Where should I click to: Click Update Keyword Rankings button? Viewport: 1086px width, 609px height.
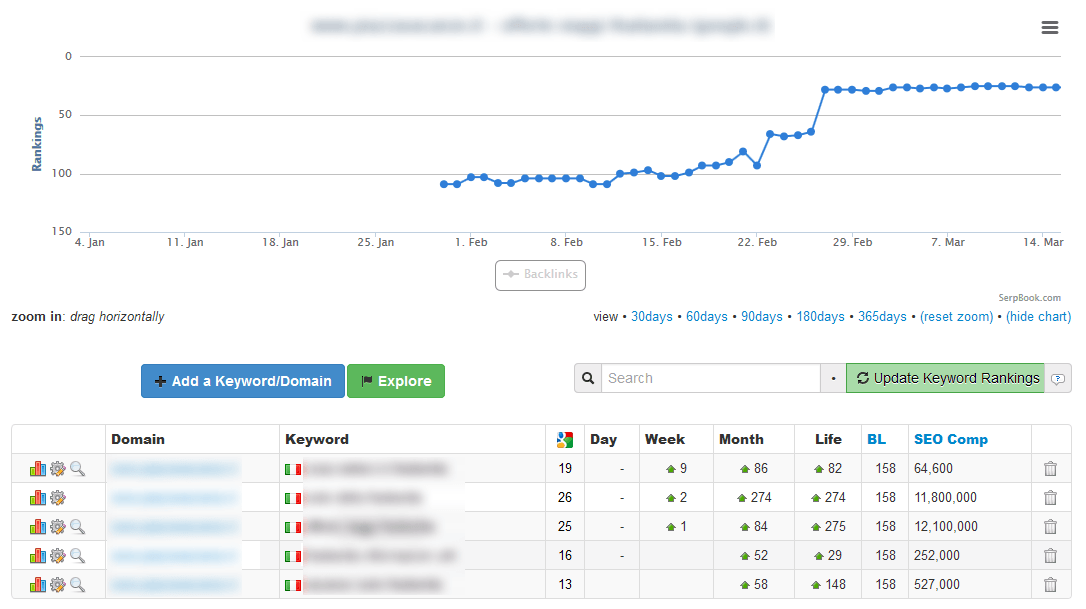tap(945, 378)
